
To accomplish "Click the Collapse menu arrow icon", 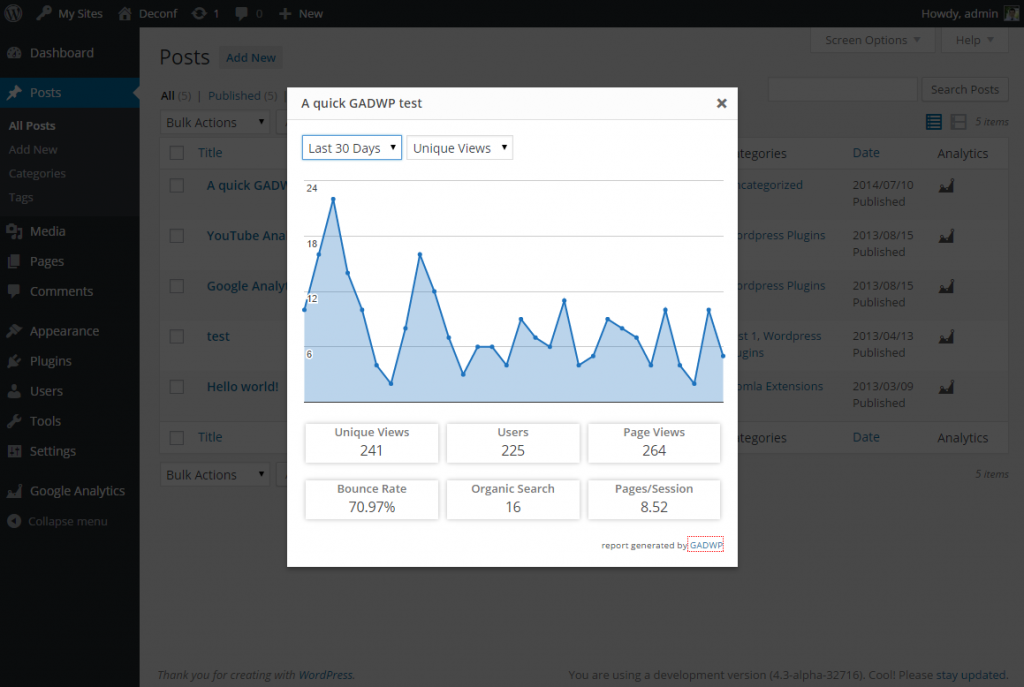I will (14, 521).
